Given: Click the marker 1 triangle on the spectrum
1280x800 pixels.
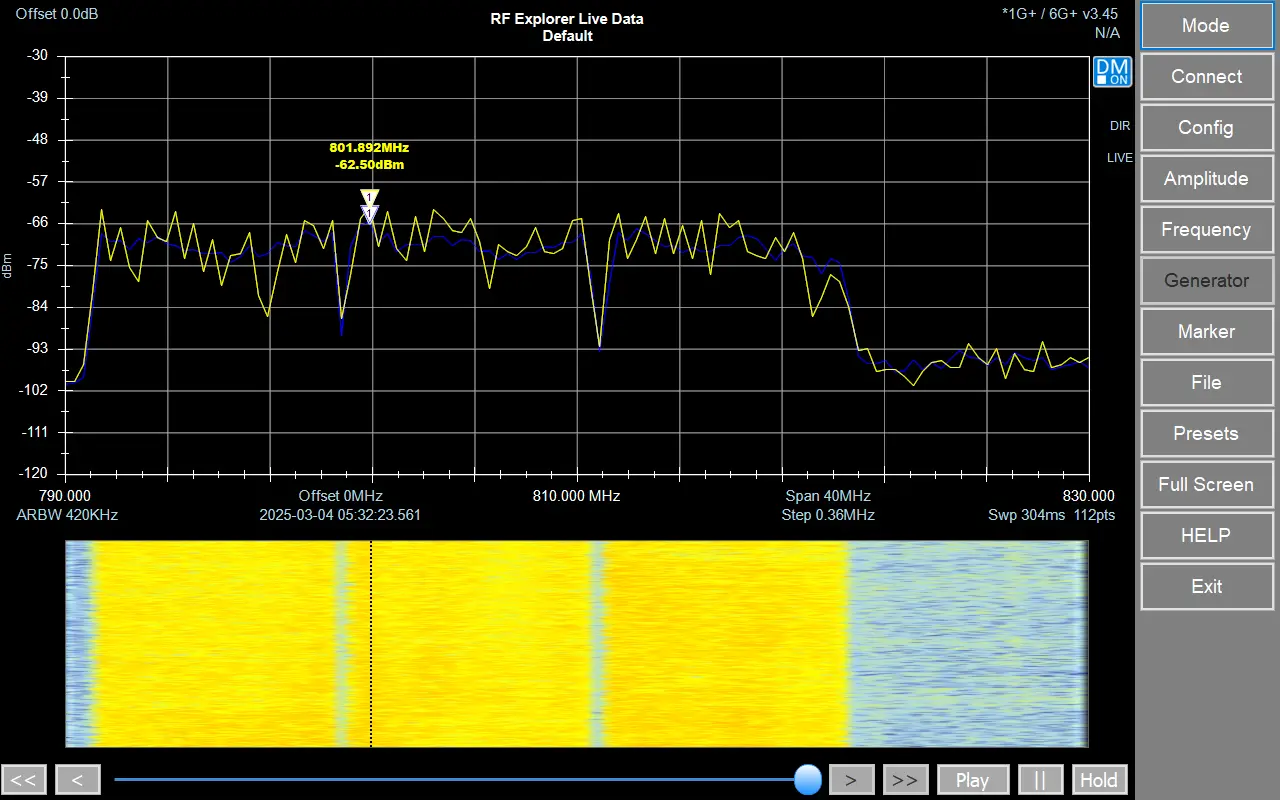Looking at the screenshot, I should (370, 199).
